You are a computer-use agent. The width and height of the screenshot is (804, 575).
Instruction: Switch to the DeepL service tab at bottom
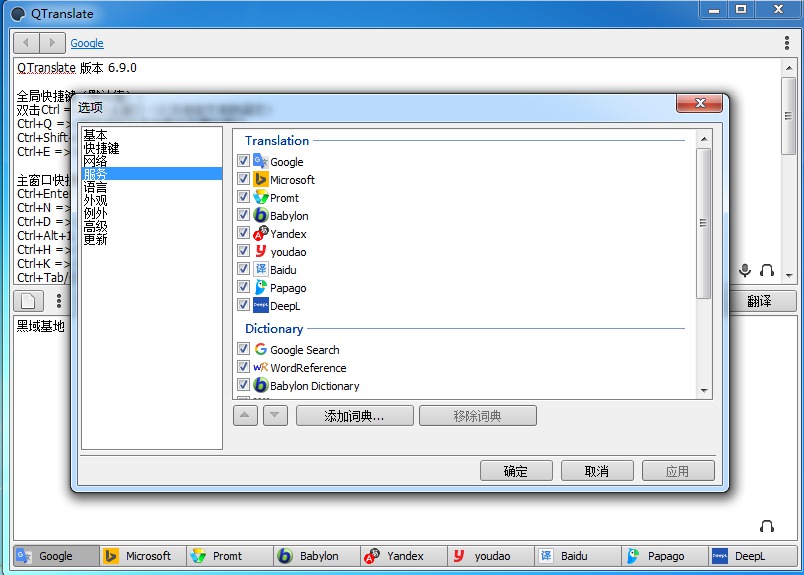pyautogui.click(x=752, y=556)
